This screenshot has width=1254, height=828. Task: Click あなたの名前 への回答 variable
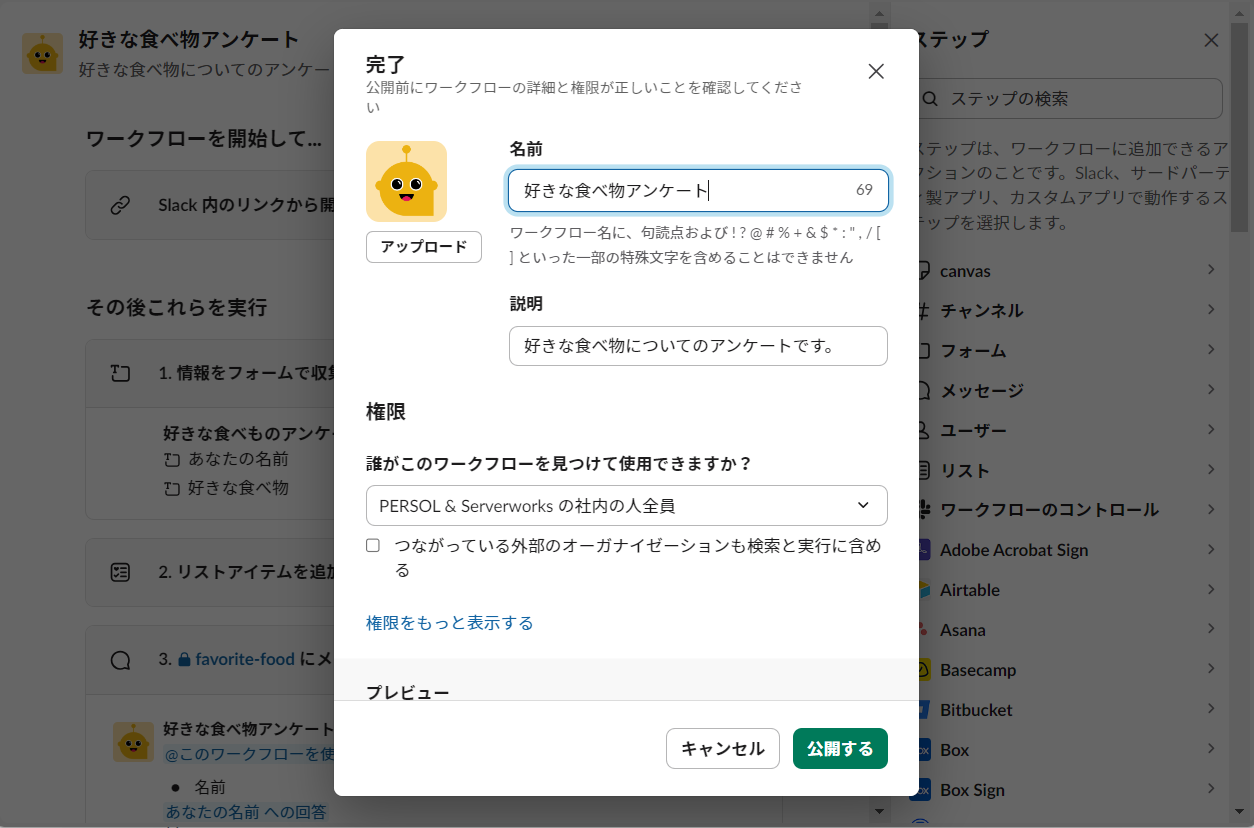coord(246,812)
